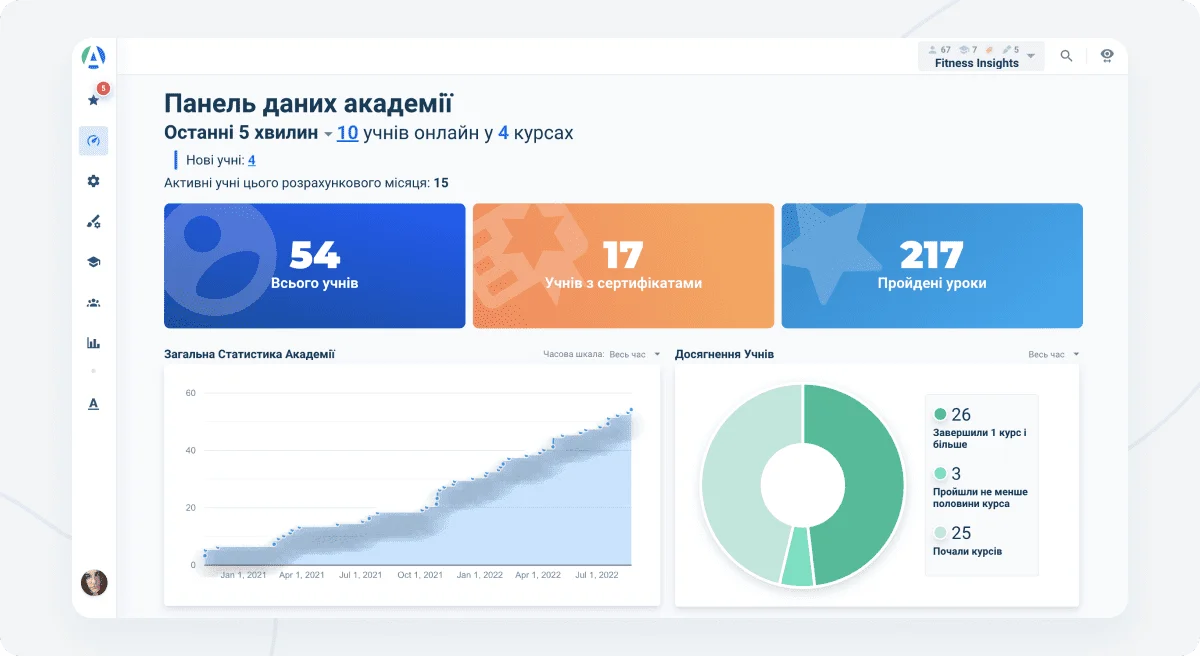The image size is (1200, 656).
Task: Click the last data point on line chart
Action: coord(631,409)
